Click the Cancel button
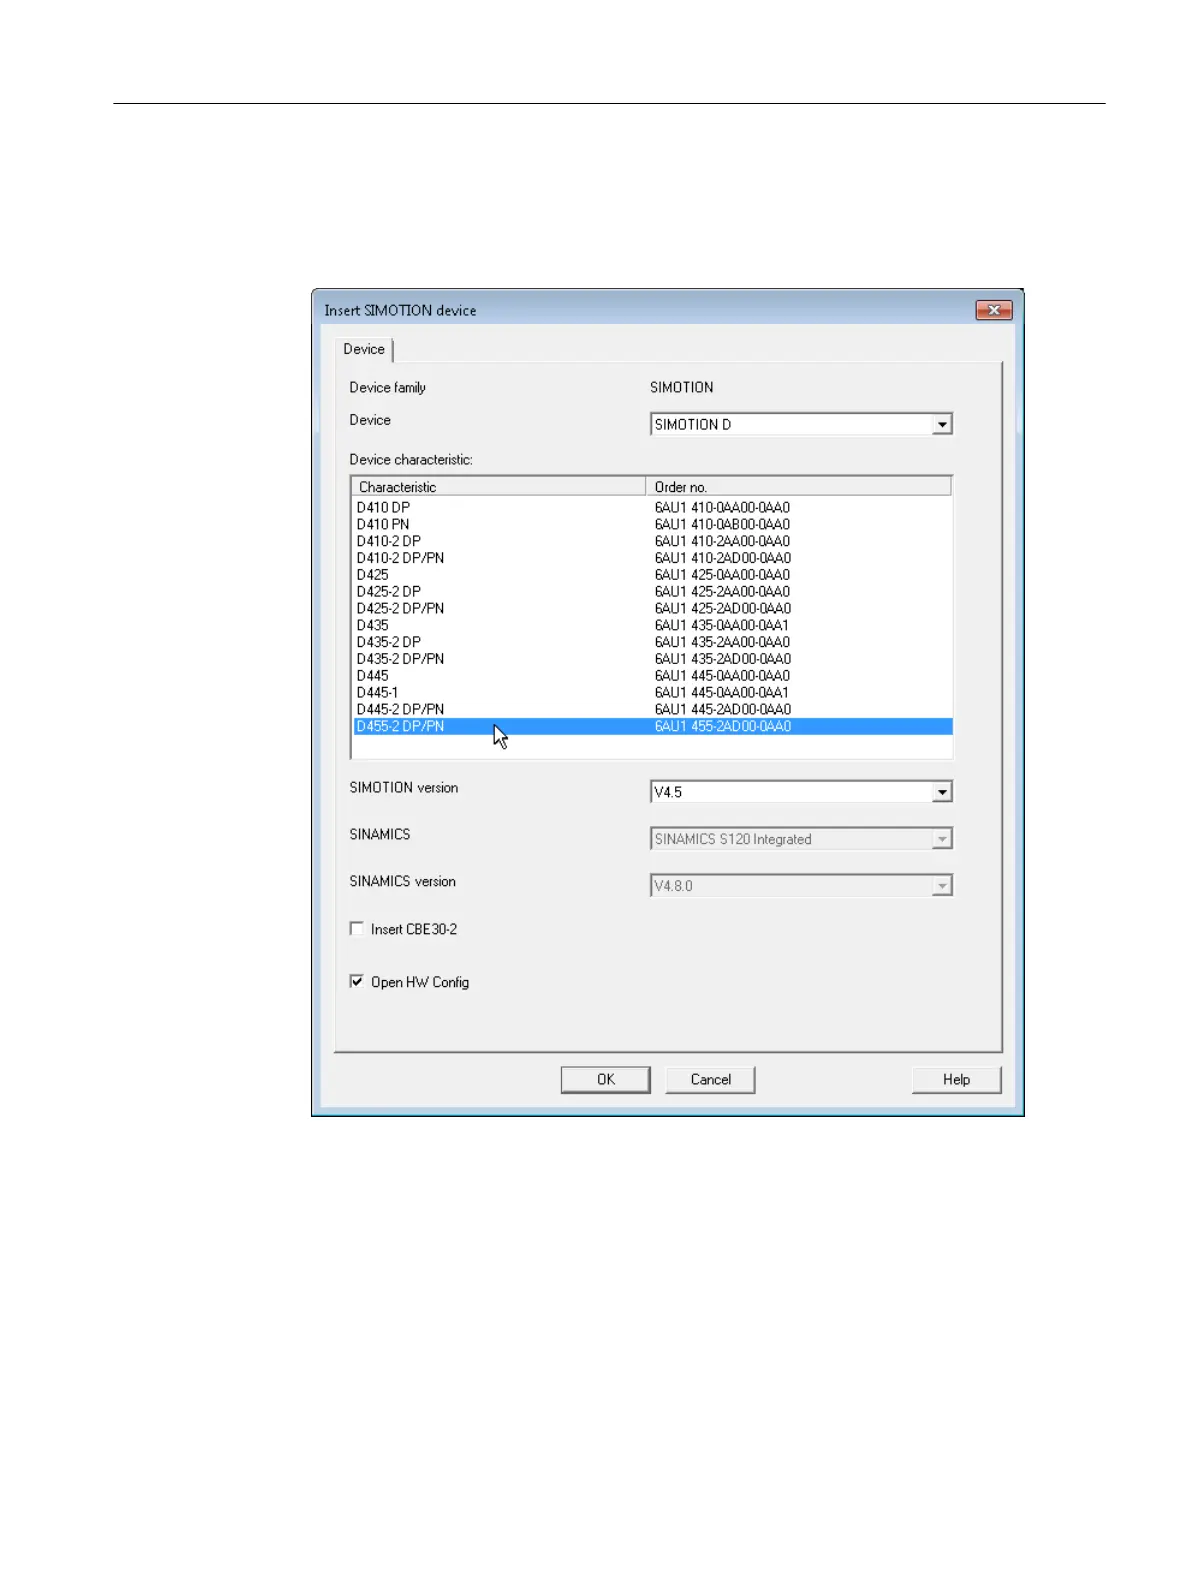1191x1587 pixels. click(710, 1080)
